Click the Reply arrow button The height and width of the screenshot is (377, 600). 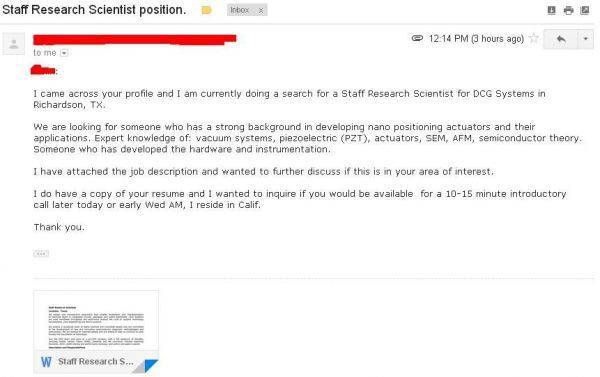coord(561,39)
